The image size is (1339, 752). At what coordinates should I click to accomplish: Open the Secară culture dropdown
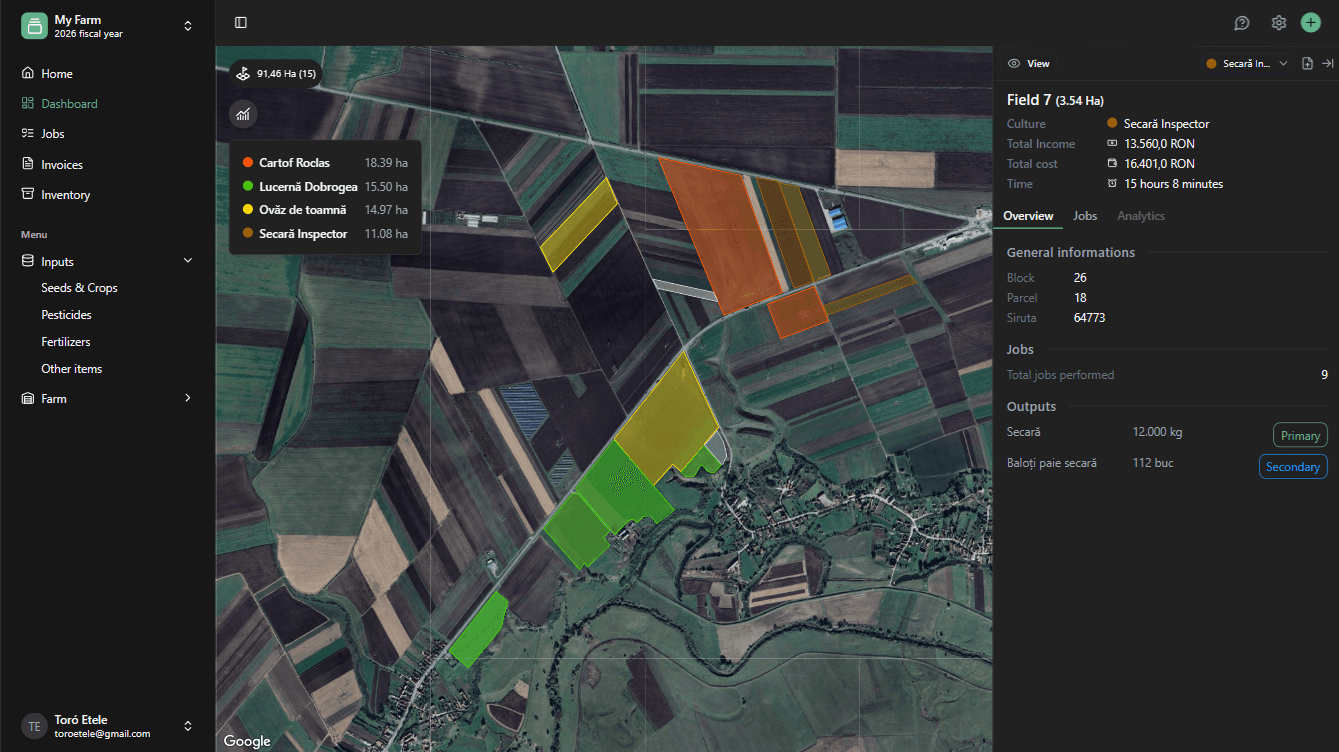pos(1247,63)
